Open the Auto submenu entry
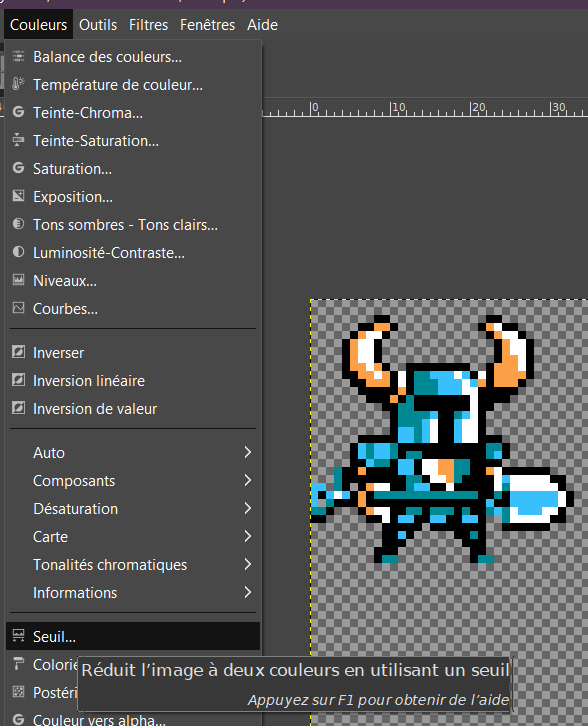Image resolution: width=588 pixels, height=726 pixels. pyautogui.click(x=133, y=452)
